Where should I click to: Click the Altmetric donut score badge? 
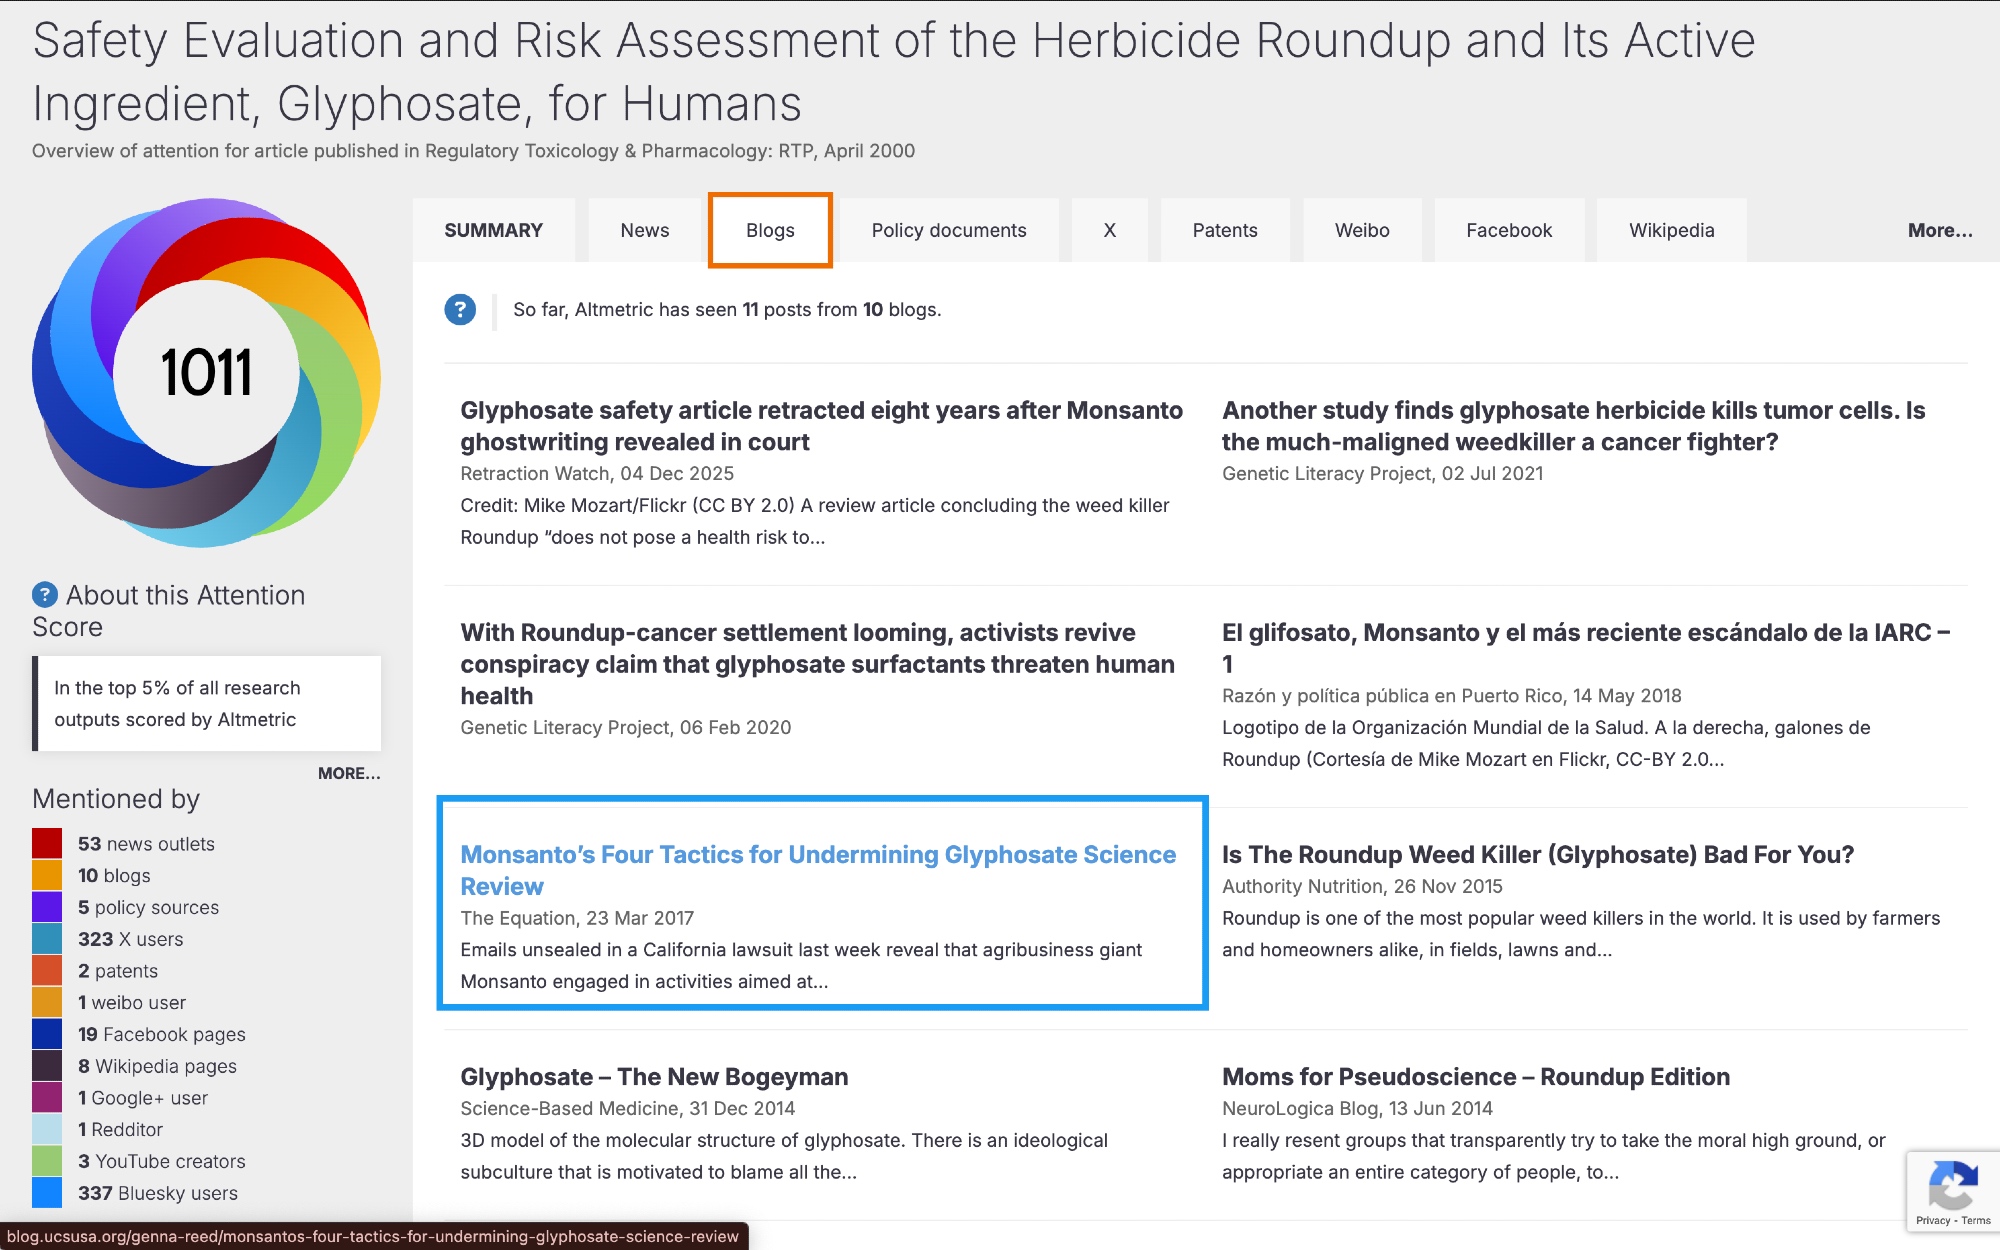pyautogui.click(x=206, y=373)
